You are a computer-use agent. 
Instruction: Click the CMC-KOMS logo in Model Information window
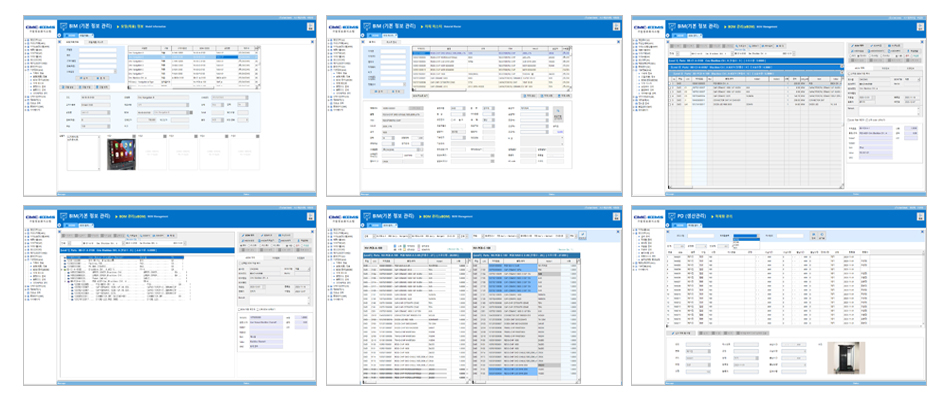(40, 26)
